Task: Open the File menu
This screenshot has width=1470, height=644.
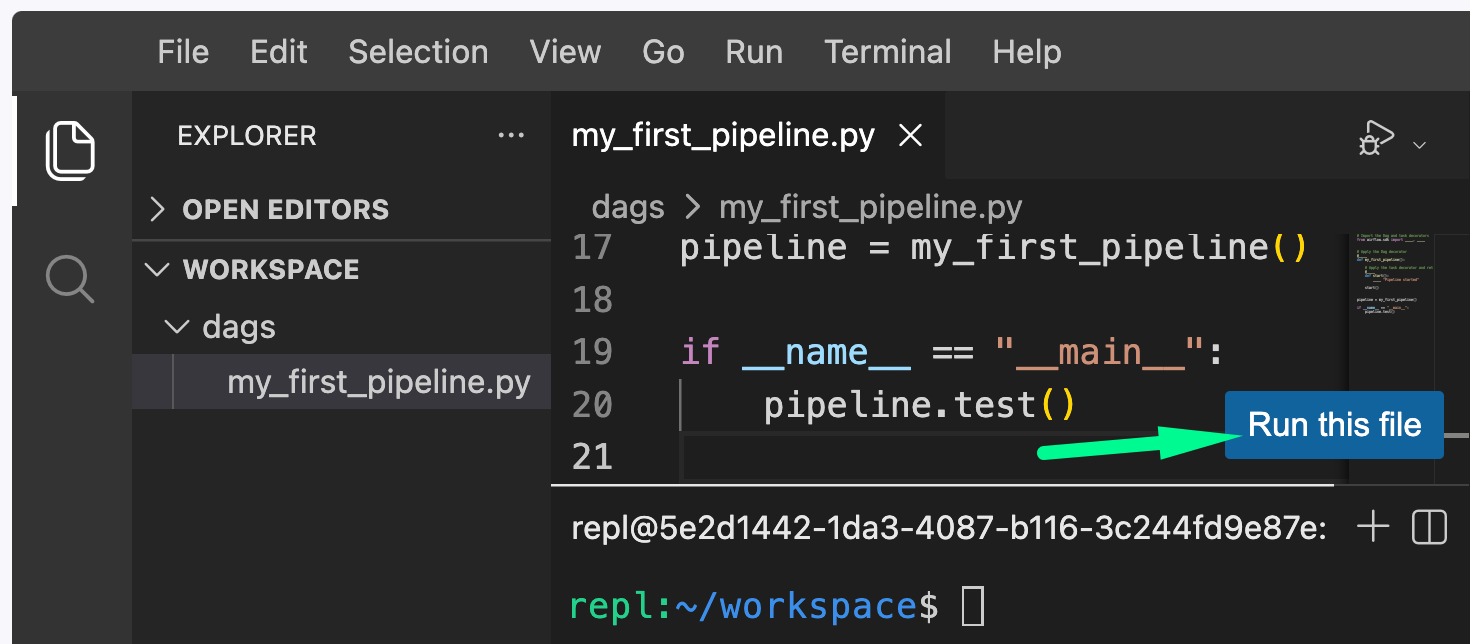Action: click(x=183, y=52)
